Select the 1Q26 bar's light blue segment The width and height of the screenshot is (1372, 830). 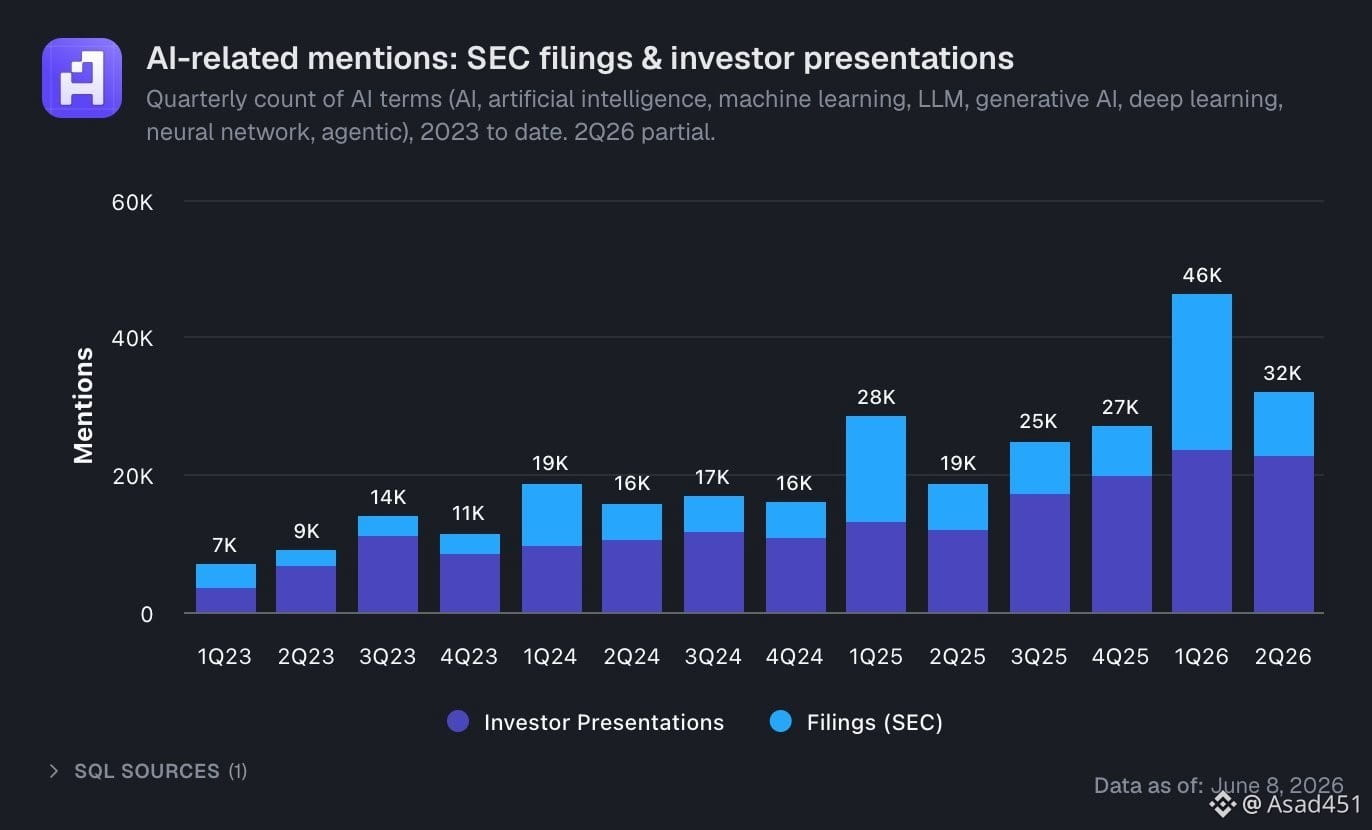(1202, 372)
